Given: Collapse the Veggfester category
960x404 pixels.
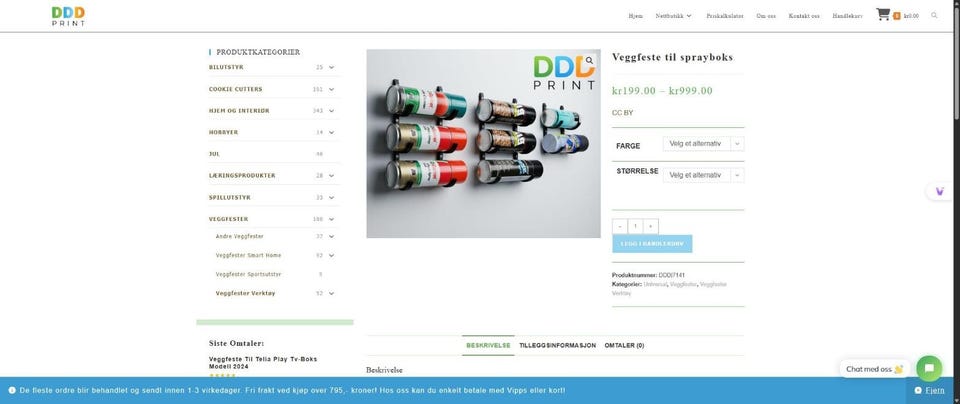Looking at the screenshot, I should click(x=331, y=219).
